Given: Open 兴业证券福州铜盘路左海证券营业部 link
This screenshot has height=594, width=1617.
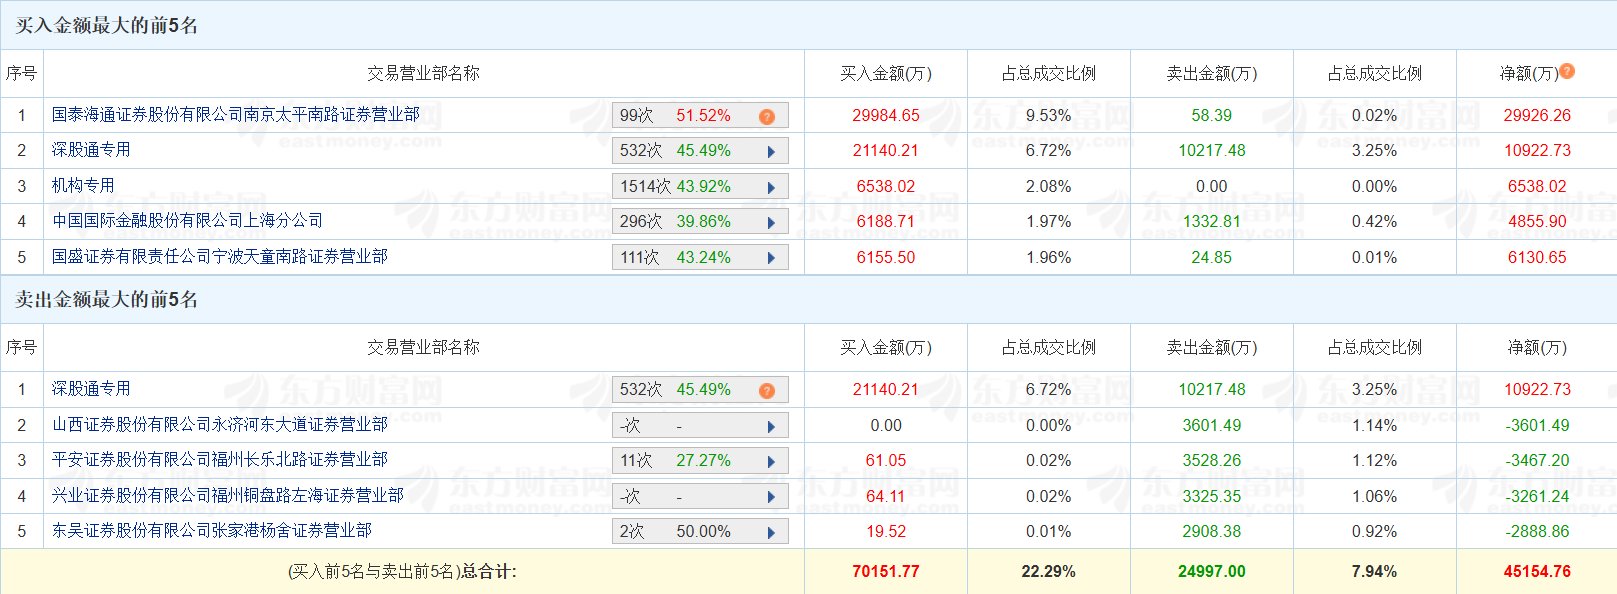Looking at the screenshot, I should [x=228, y=496].
